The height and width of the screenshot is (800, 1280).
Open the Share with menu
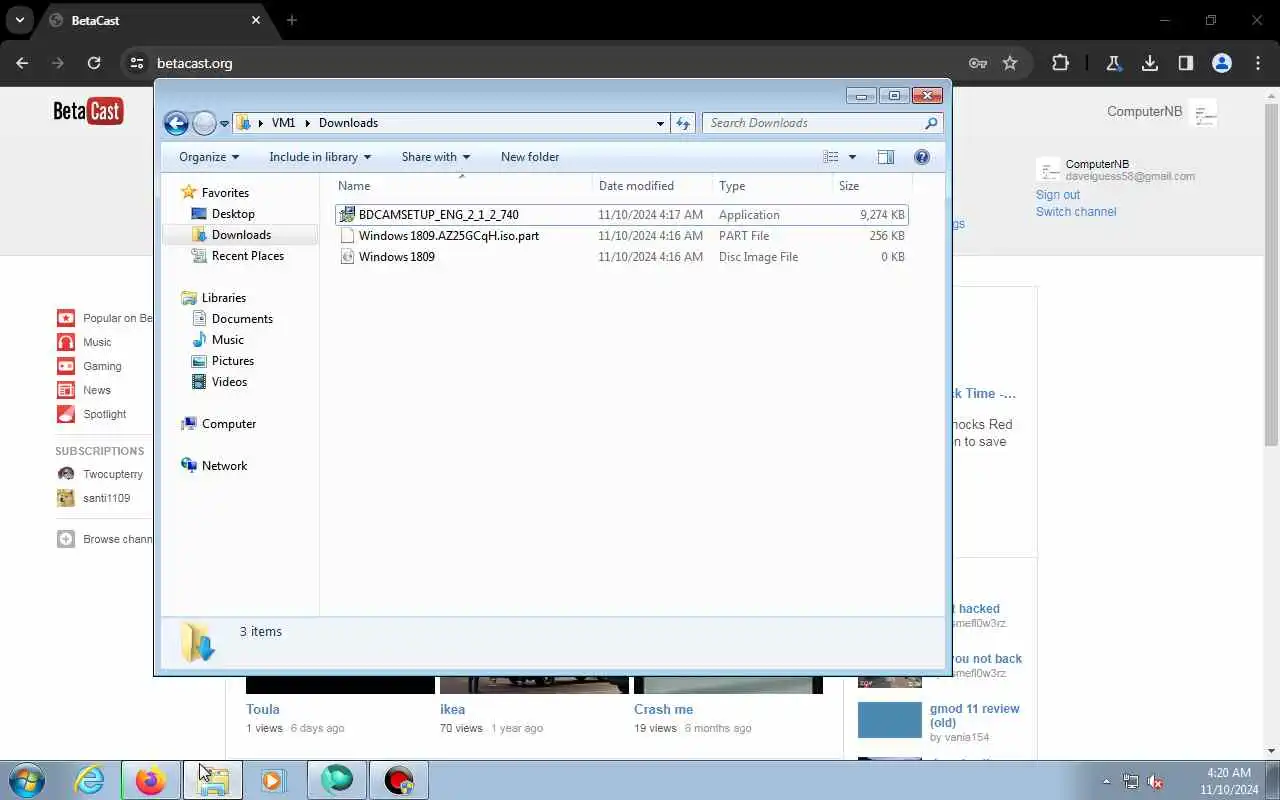click(436, 157)
